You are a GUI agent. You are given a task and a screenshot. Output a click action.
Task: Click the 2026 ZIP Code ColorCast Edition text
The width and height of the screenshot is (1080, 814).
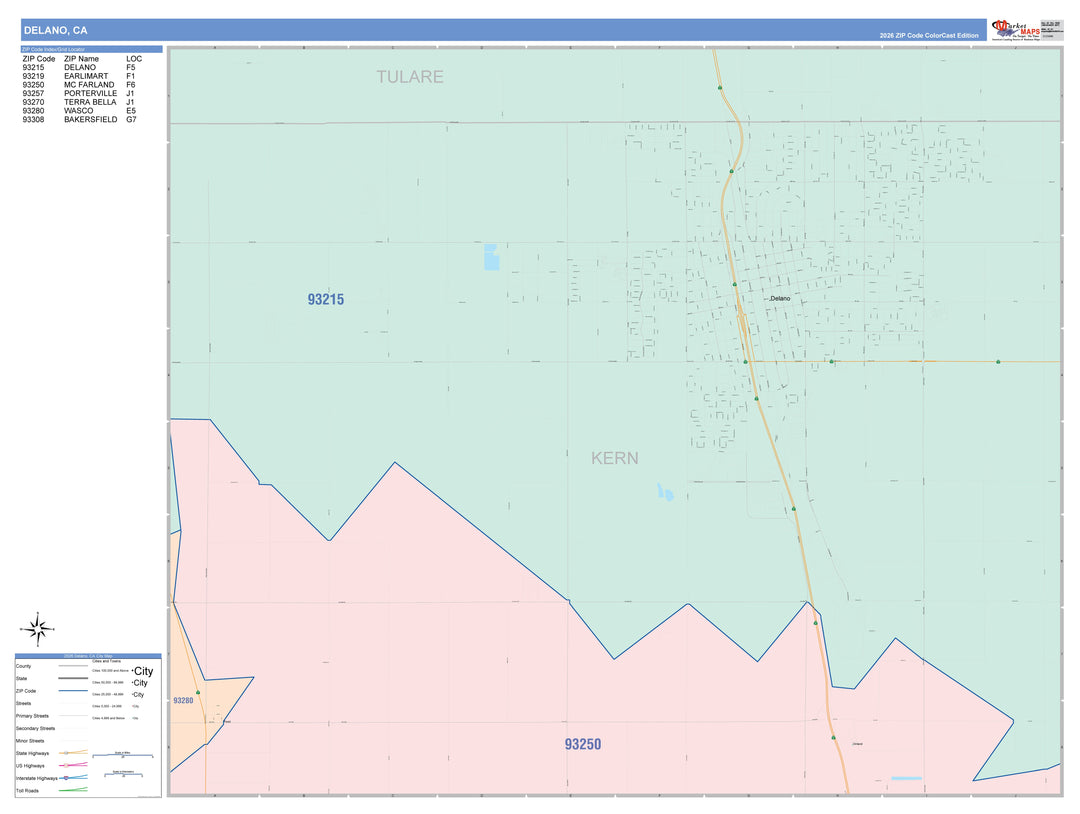pyautogui.click(x=928, y=35)
